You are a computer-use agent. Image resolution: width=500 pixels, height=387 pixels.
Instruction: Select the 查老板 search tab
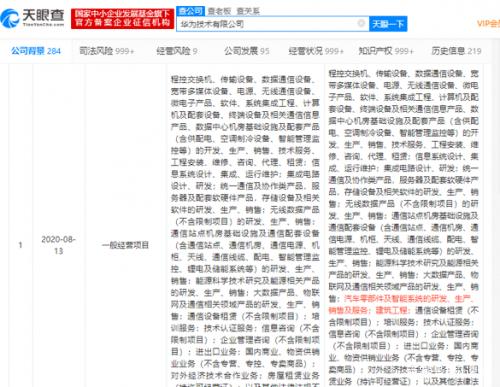(x=219, y=11)
